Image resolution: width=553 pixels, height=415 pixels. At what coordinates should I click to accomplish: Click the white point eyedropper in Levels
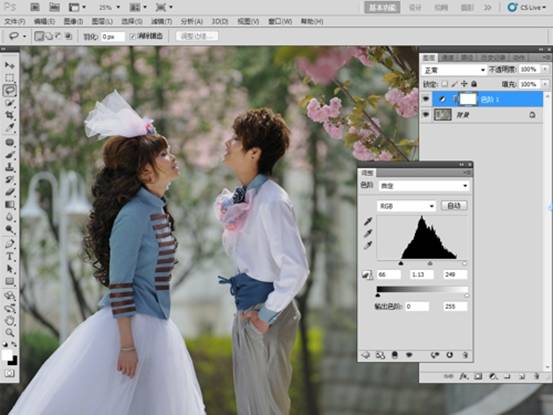coord(368,245)
